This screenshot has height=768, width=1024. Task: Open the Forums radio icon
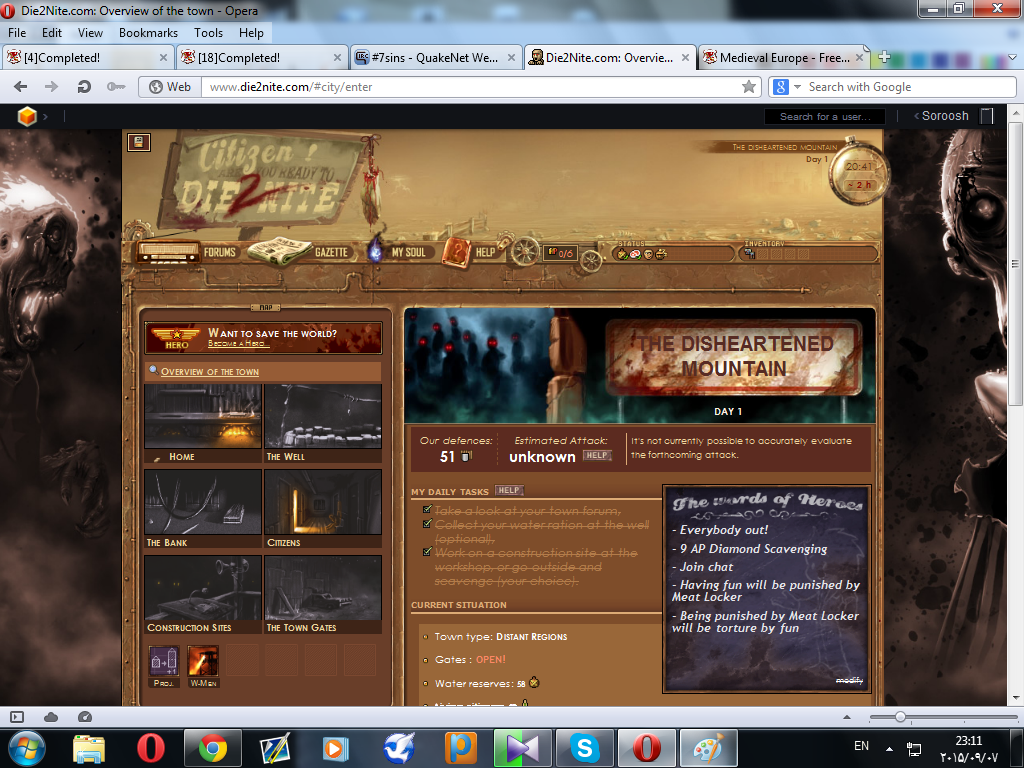[x=168, y=252]
